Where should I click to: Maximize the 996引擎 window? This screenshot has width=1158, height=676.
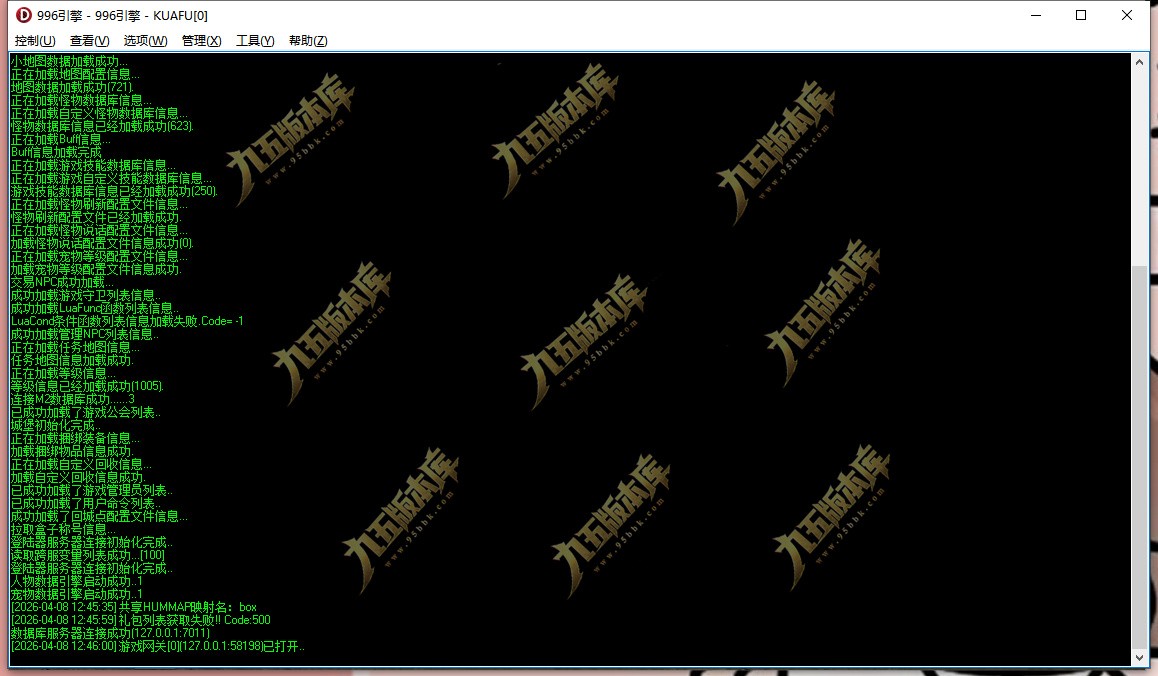pos(1081,15)
